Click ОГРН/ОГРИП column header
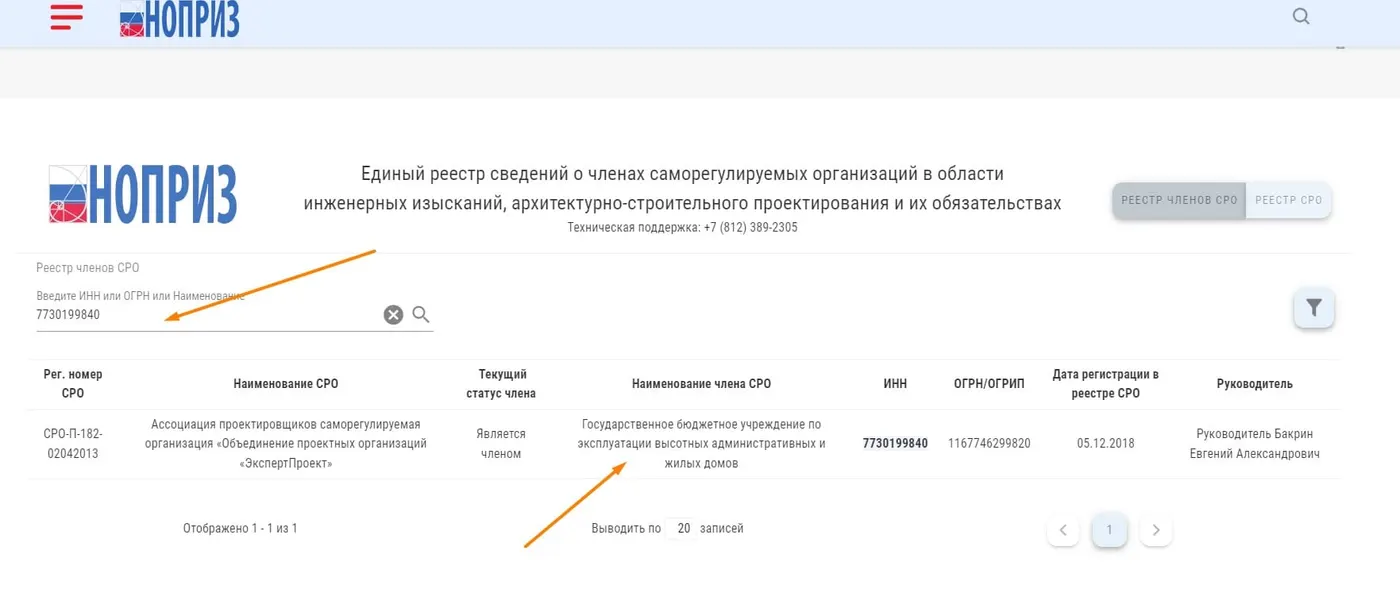 click(989, 384)
